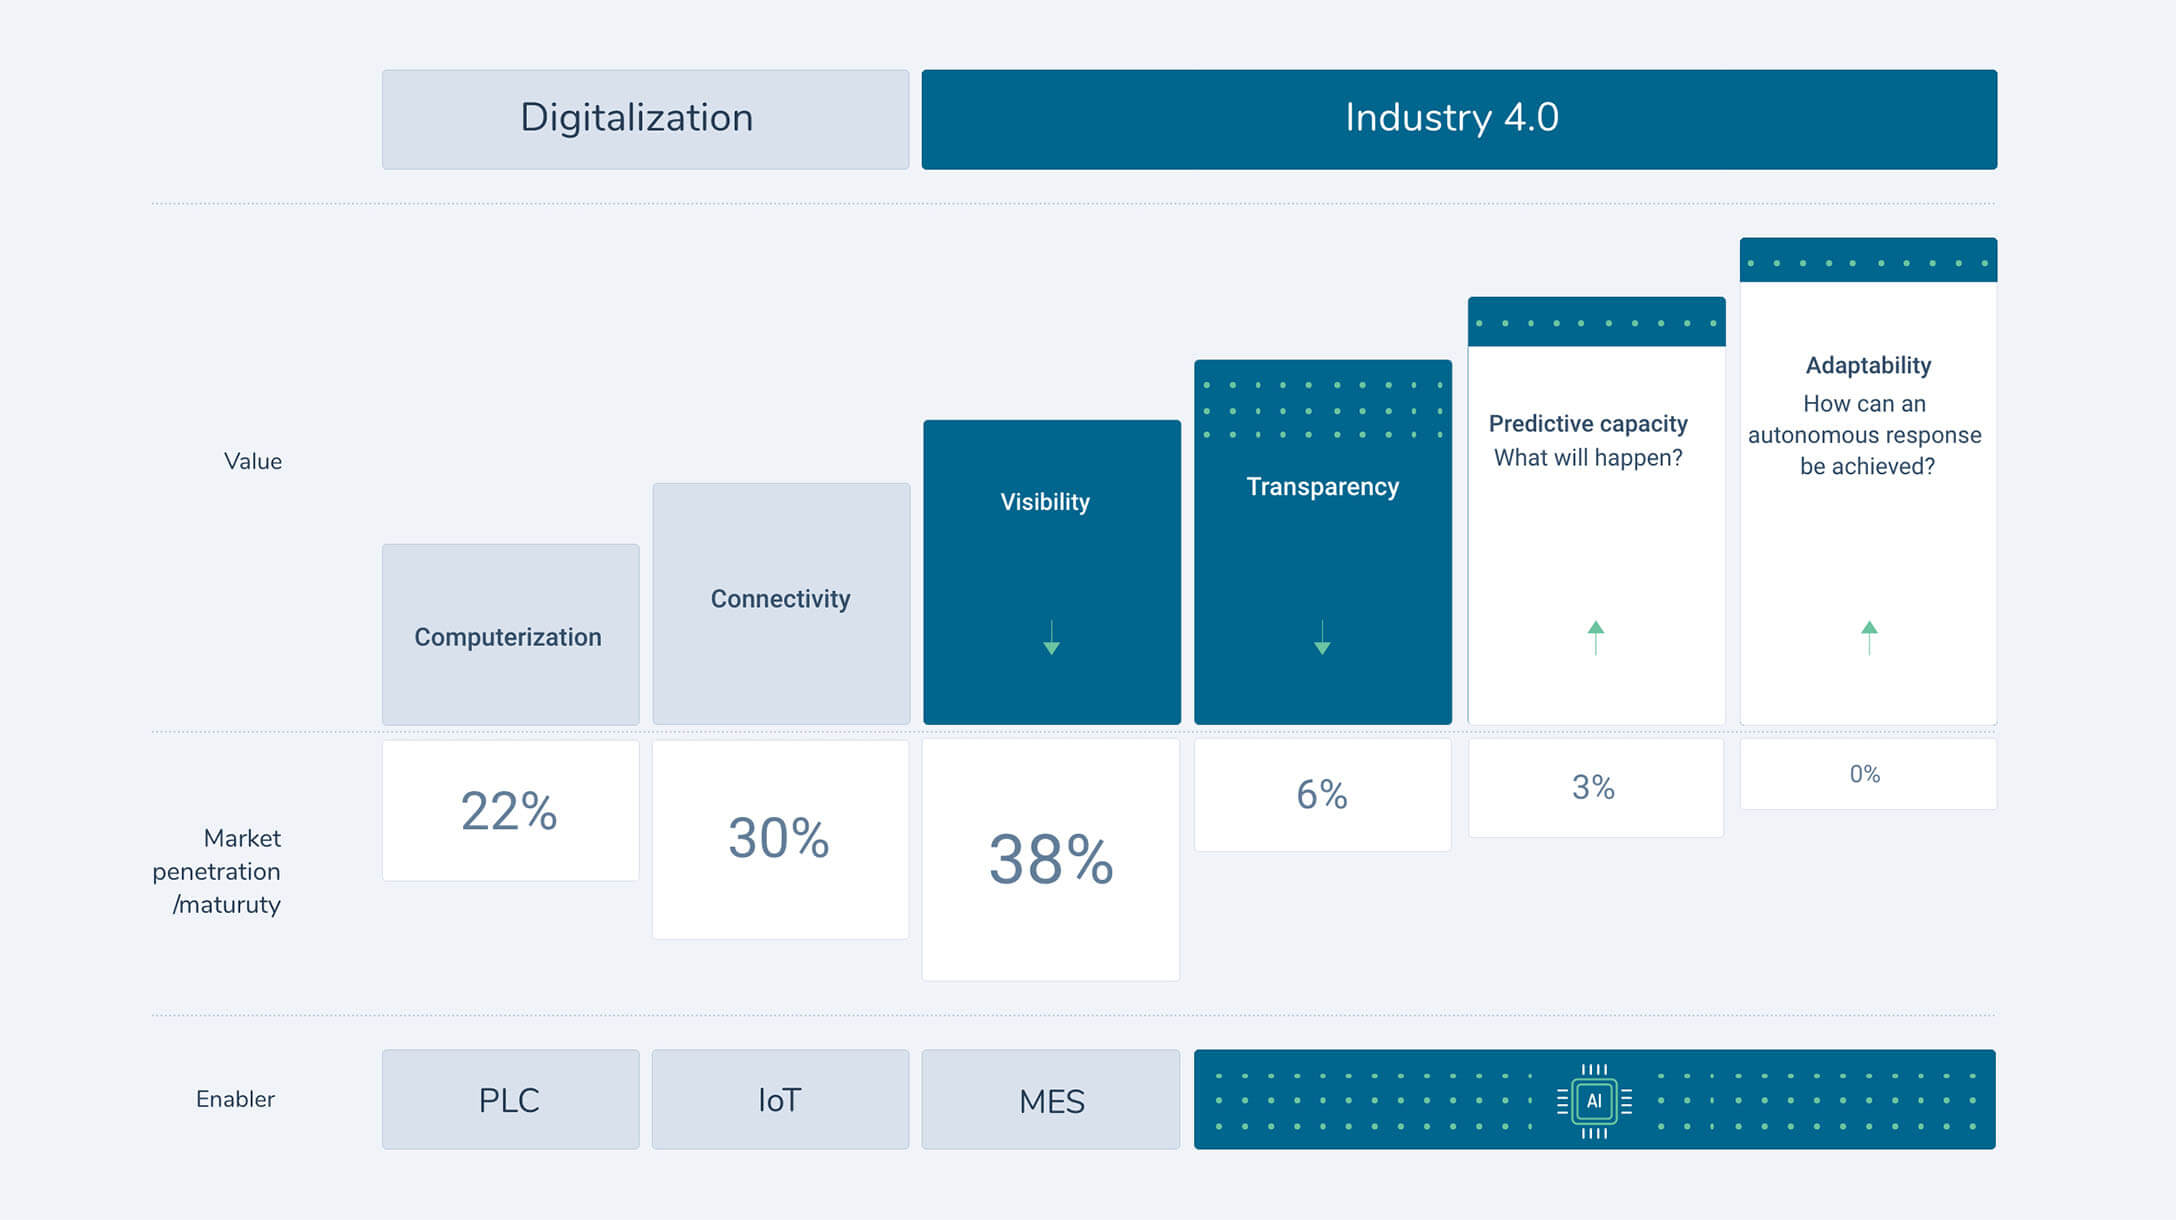Click the 22% market penetration box

tap(510, 810)
